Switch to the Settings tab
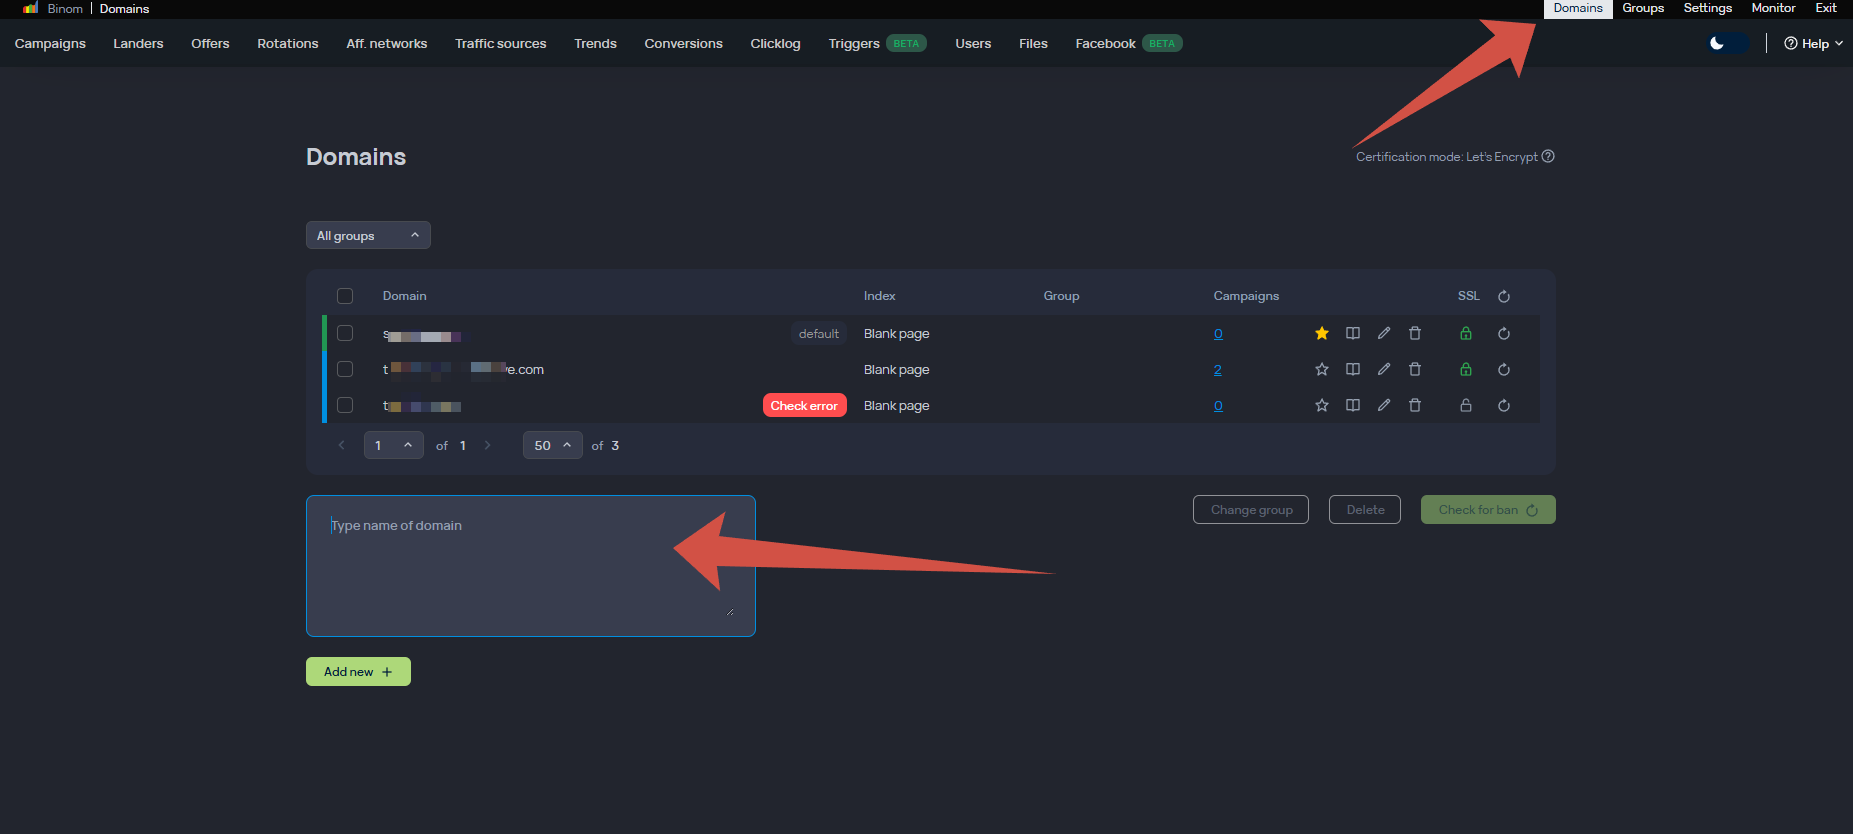Image resolution: width=1853 pixels, height=834 pixels. pyautogui.click(x=1708, y=8)
